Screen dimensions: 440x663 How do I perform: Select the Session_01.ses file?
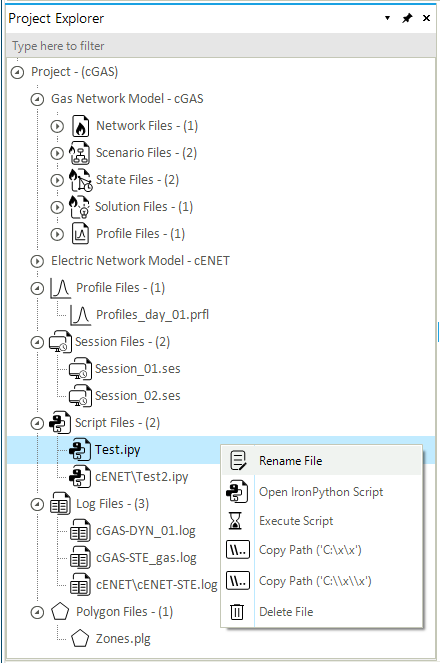coord(138,369)
